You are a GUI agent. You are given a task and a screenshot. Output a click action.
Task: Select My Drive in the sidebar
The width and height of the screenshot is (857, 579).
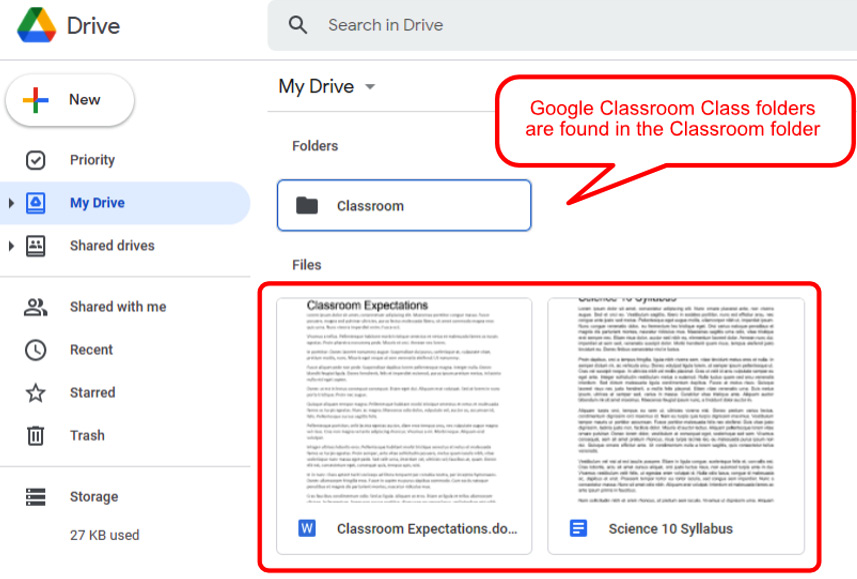(125, 203)
